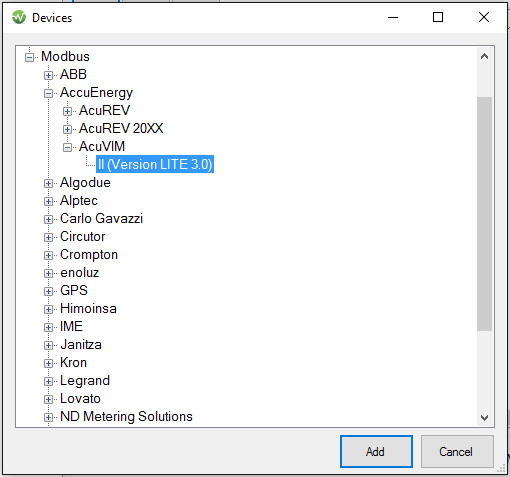The height and width of the screenshot is (477, 510).
Task: Click the Add button
Action: pyautogui.click(x=376, y=452)
